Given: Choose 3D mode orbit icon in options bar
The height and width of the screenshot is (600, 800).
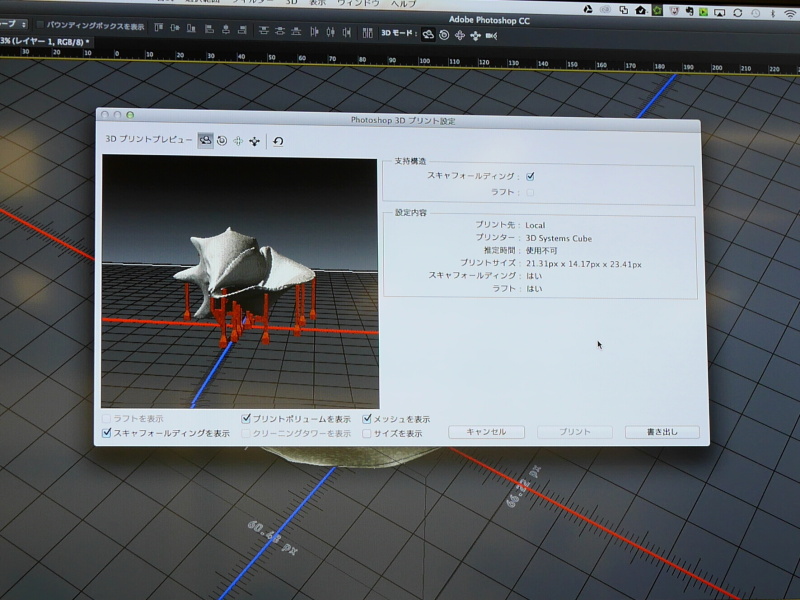Looking at the screenshot, I should click(x=428, y=35).
